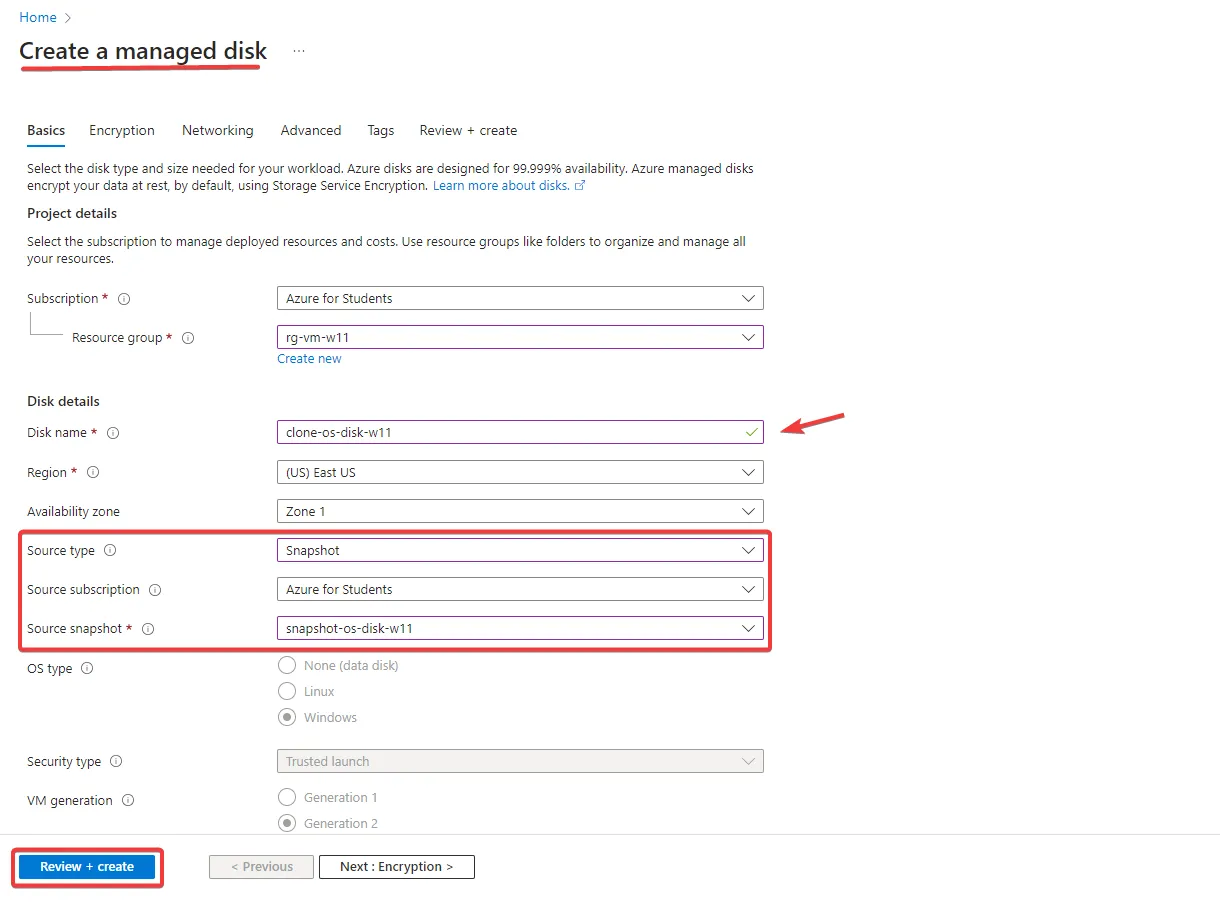Switch to the Advanced tab
Viewport: 1220px width, 903px height.
coord(311,130)
